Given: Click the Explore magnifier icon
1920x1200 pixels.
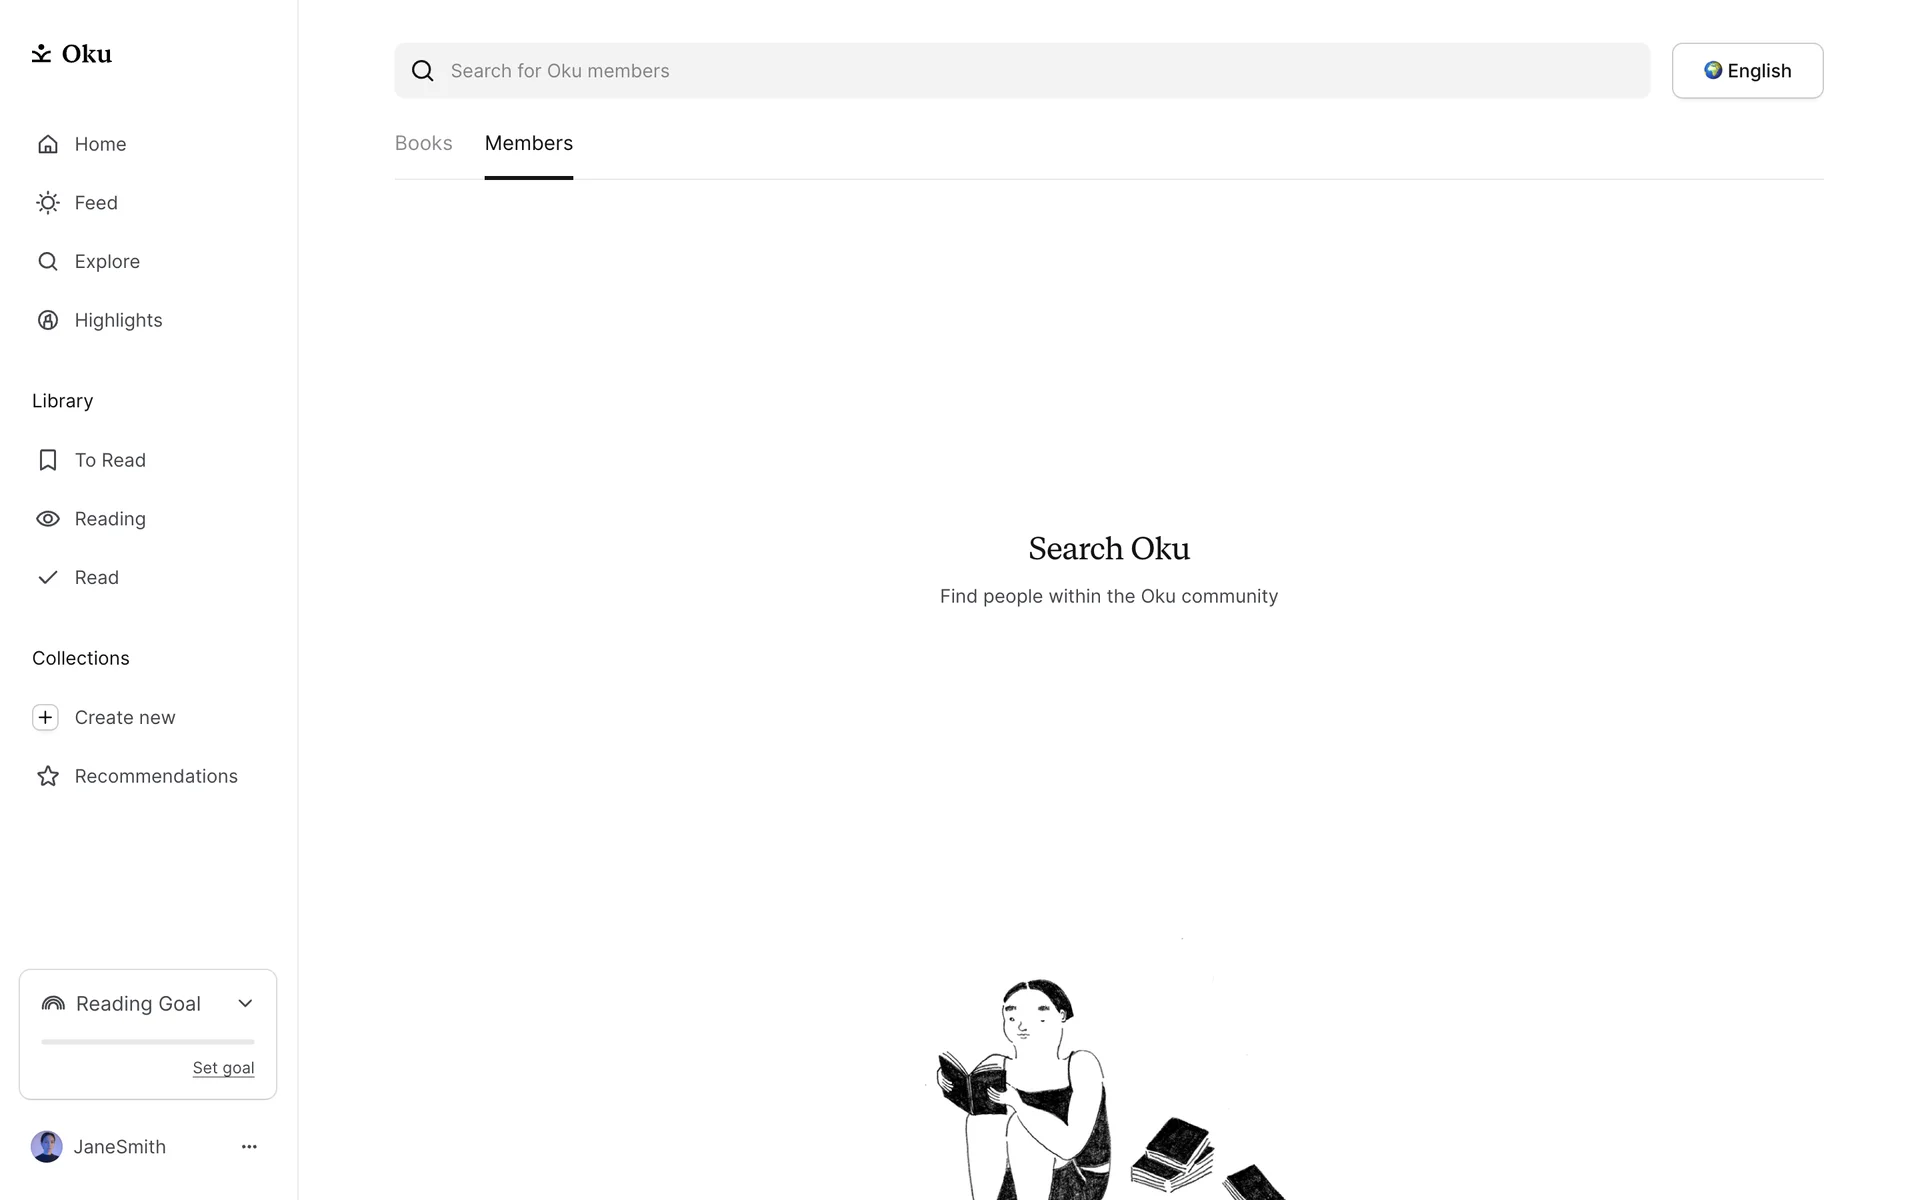Looking at the screenshot, I should 48,262.
